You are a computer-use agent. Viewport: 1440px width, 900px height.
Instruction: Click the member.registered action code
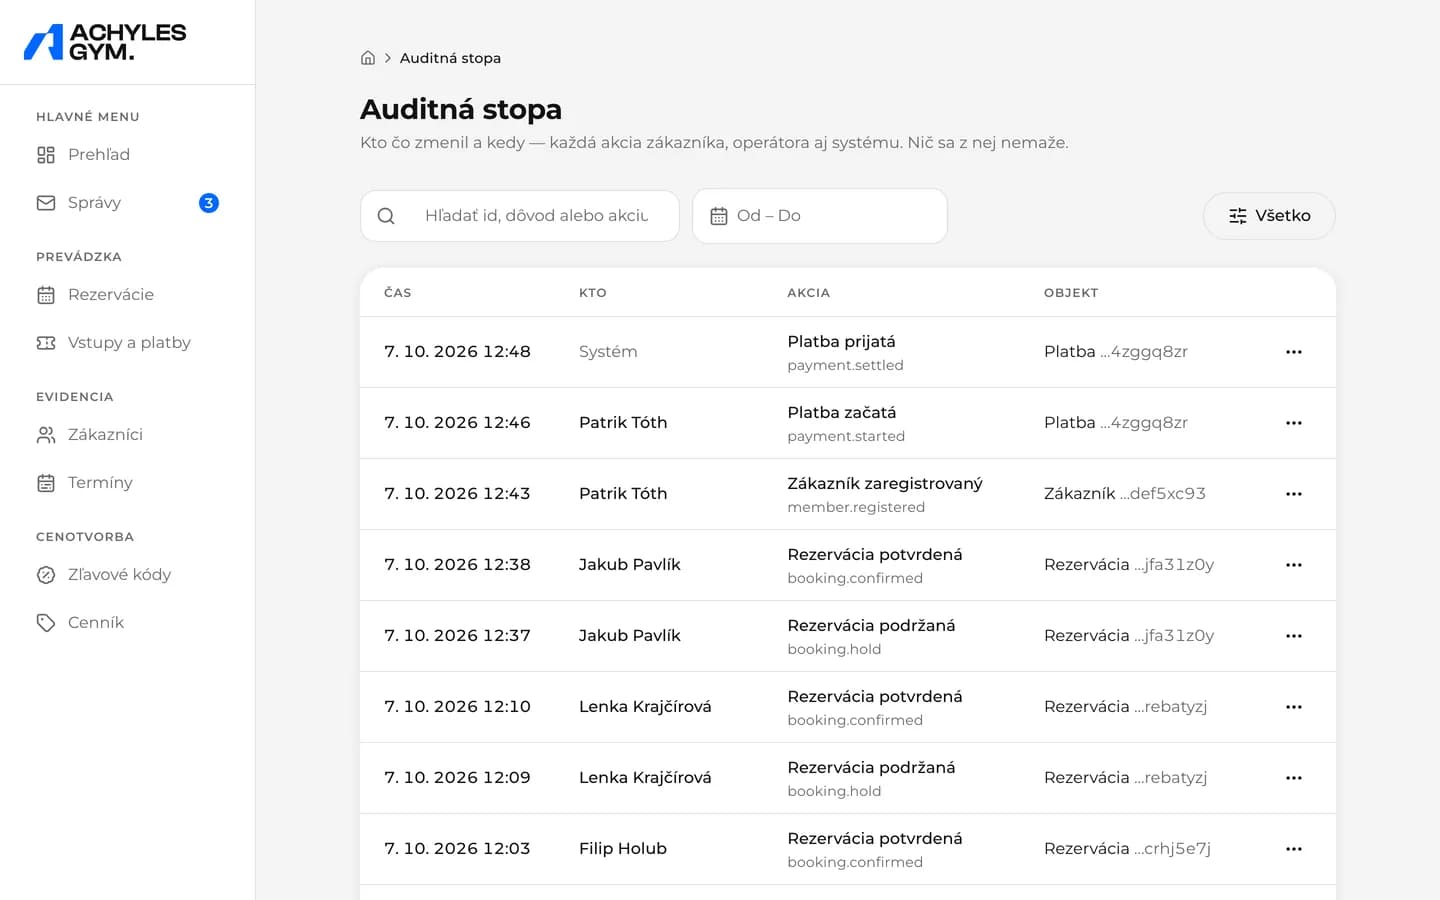click(856, 508)
